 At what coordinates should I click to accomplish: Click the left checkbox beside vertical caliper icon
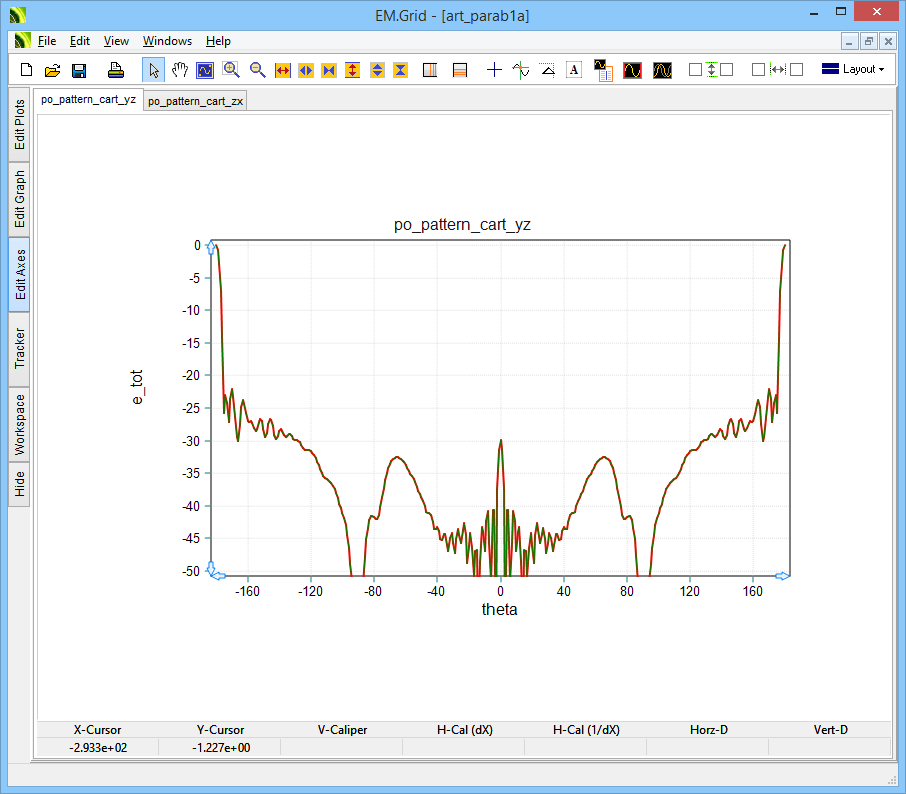pos(695,70)
